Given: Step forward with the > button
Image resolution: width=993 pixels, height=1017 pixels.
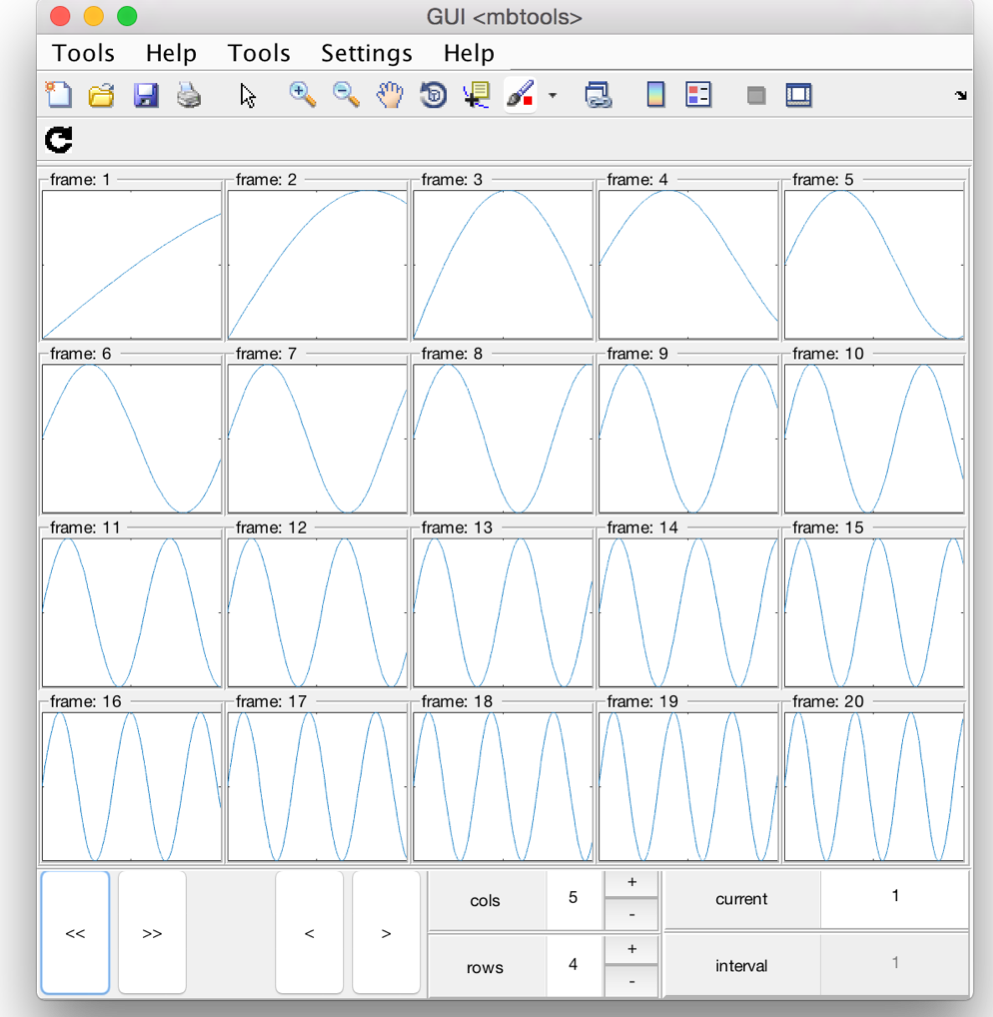Looking at the screenshot, I should [386, 933].
